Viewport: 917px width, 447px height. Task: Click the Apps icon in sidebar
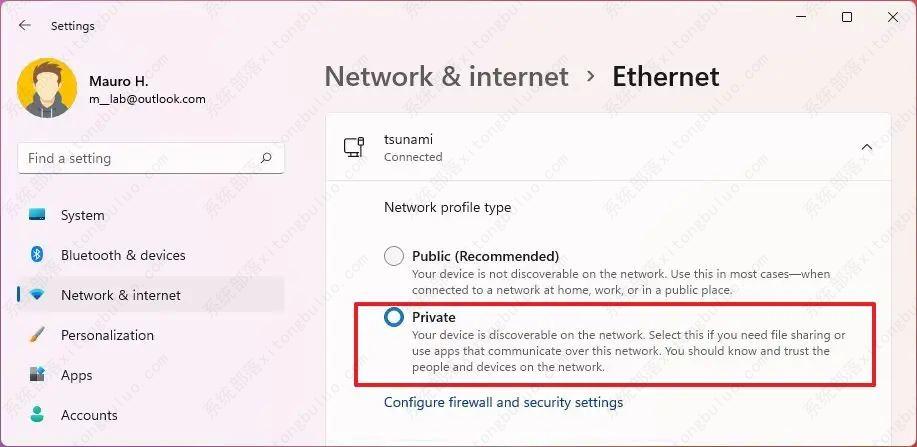click(38, 375)
